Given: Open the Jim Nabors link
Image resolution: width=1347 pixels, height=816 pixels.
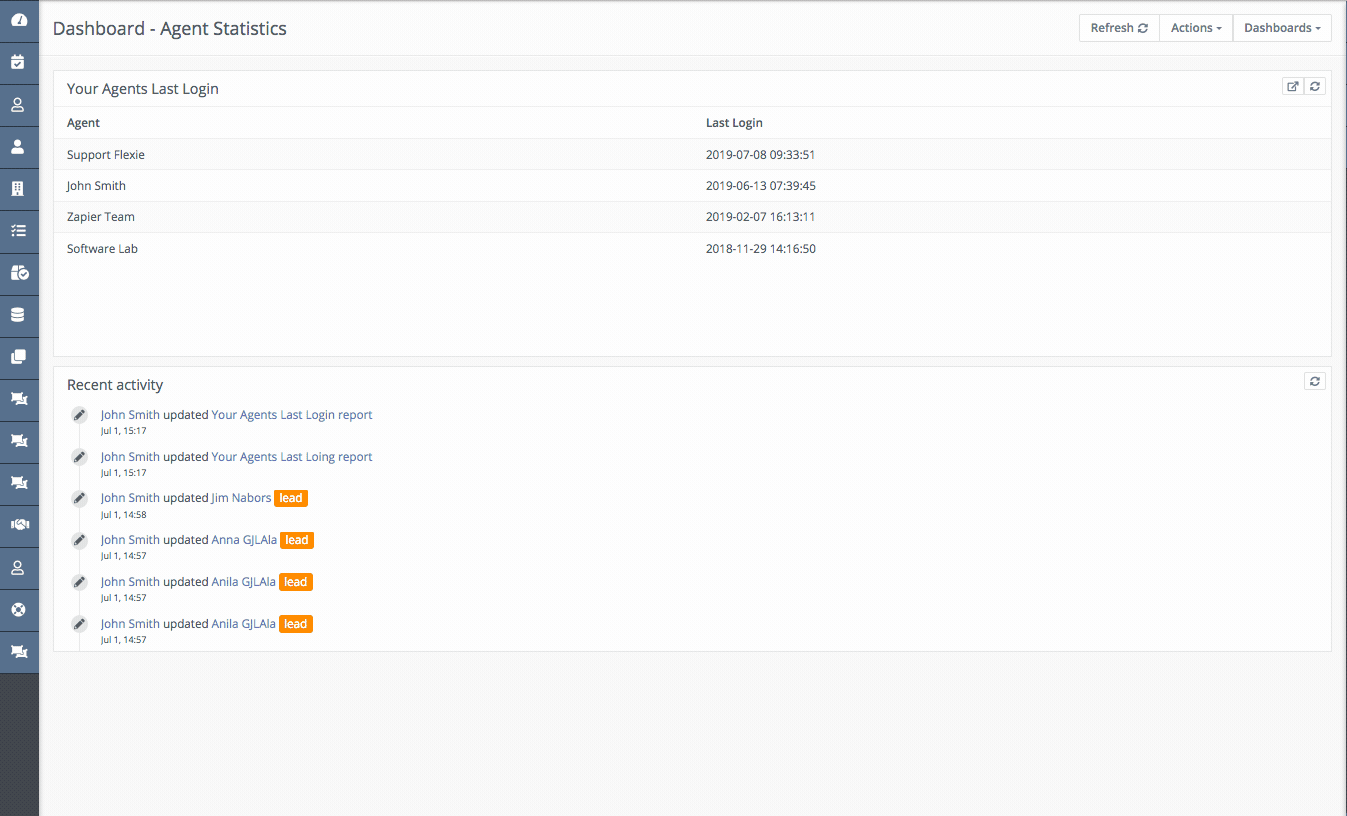Looking at the screenshot, I should click(x=241, y=498).
